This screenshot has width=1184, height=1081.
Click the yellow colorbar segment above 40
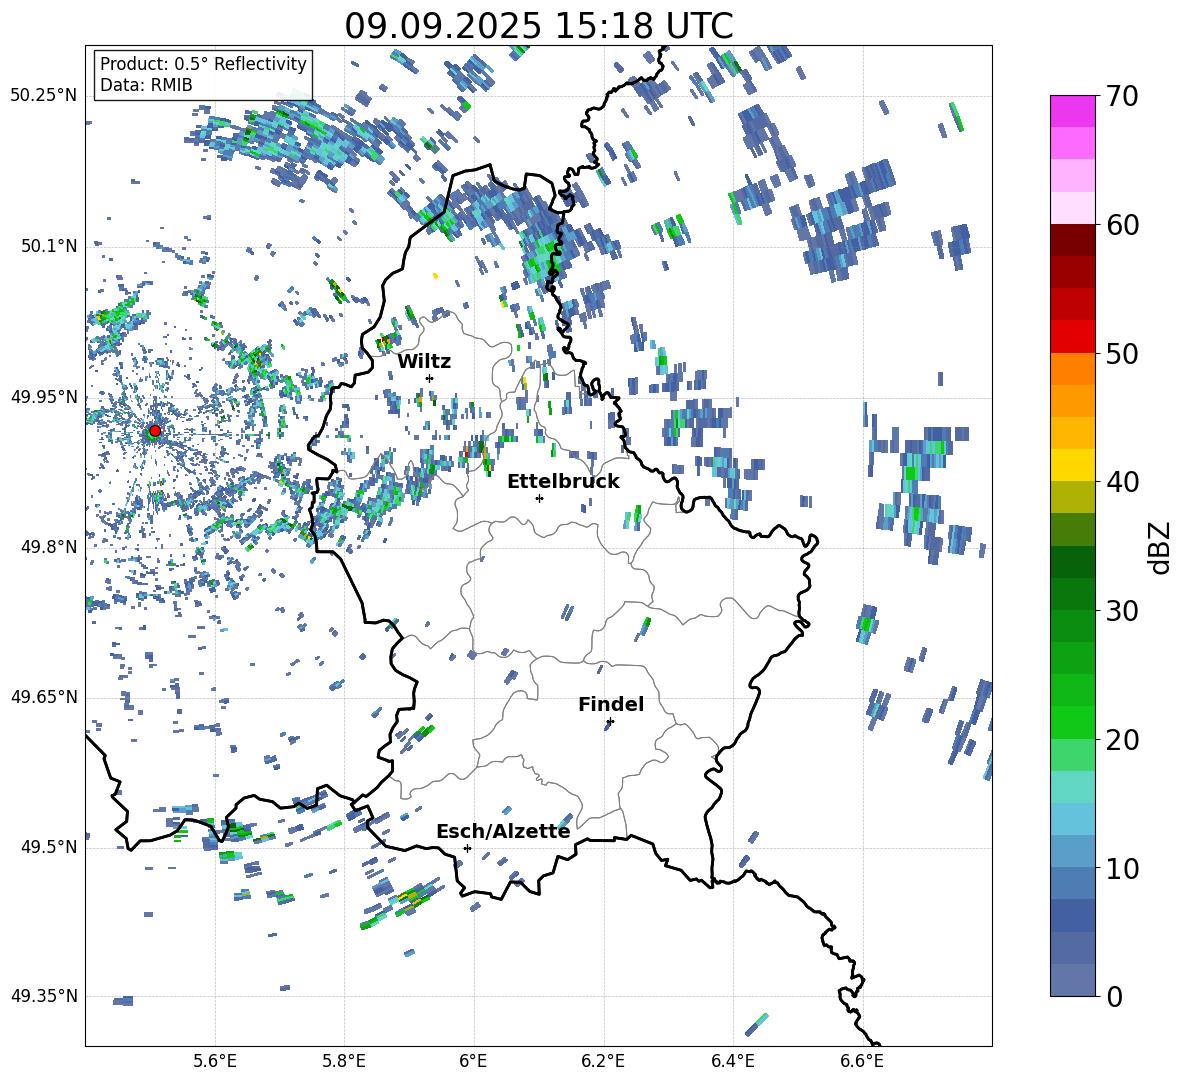1073,465
